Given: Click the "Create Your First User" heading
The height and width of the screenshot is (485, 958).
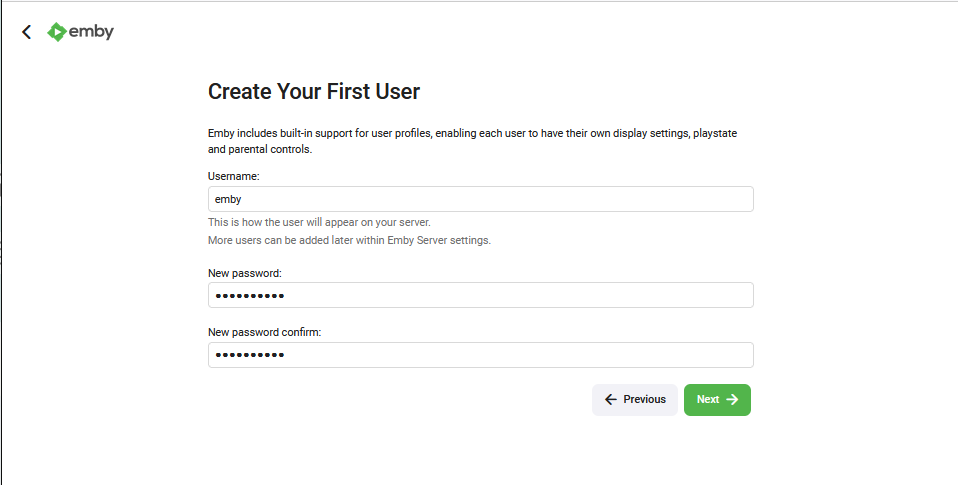Looking at the screenshot, I should click(314, 91).
